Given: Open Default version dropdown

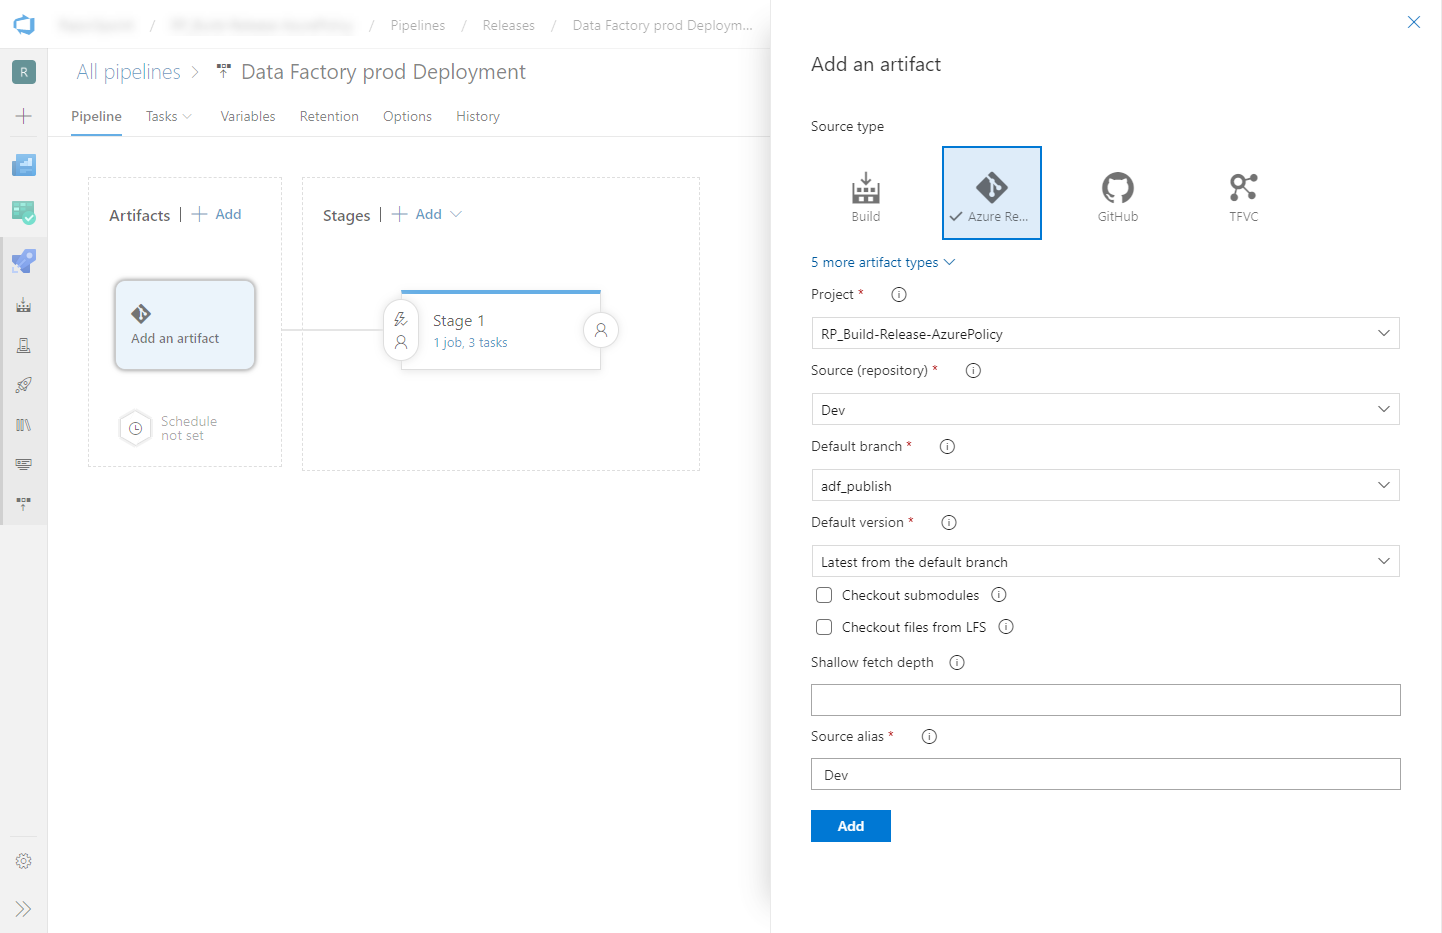Looking at the screenshot, I should (1105, 561).
